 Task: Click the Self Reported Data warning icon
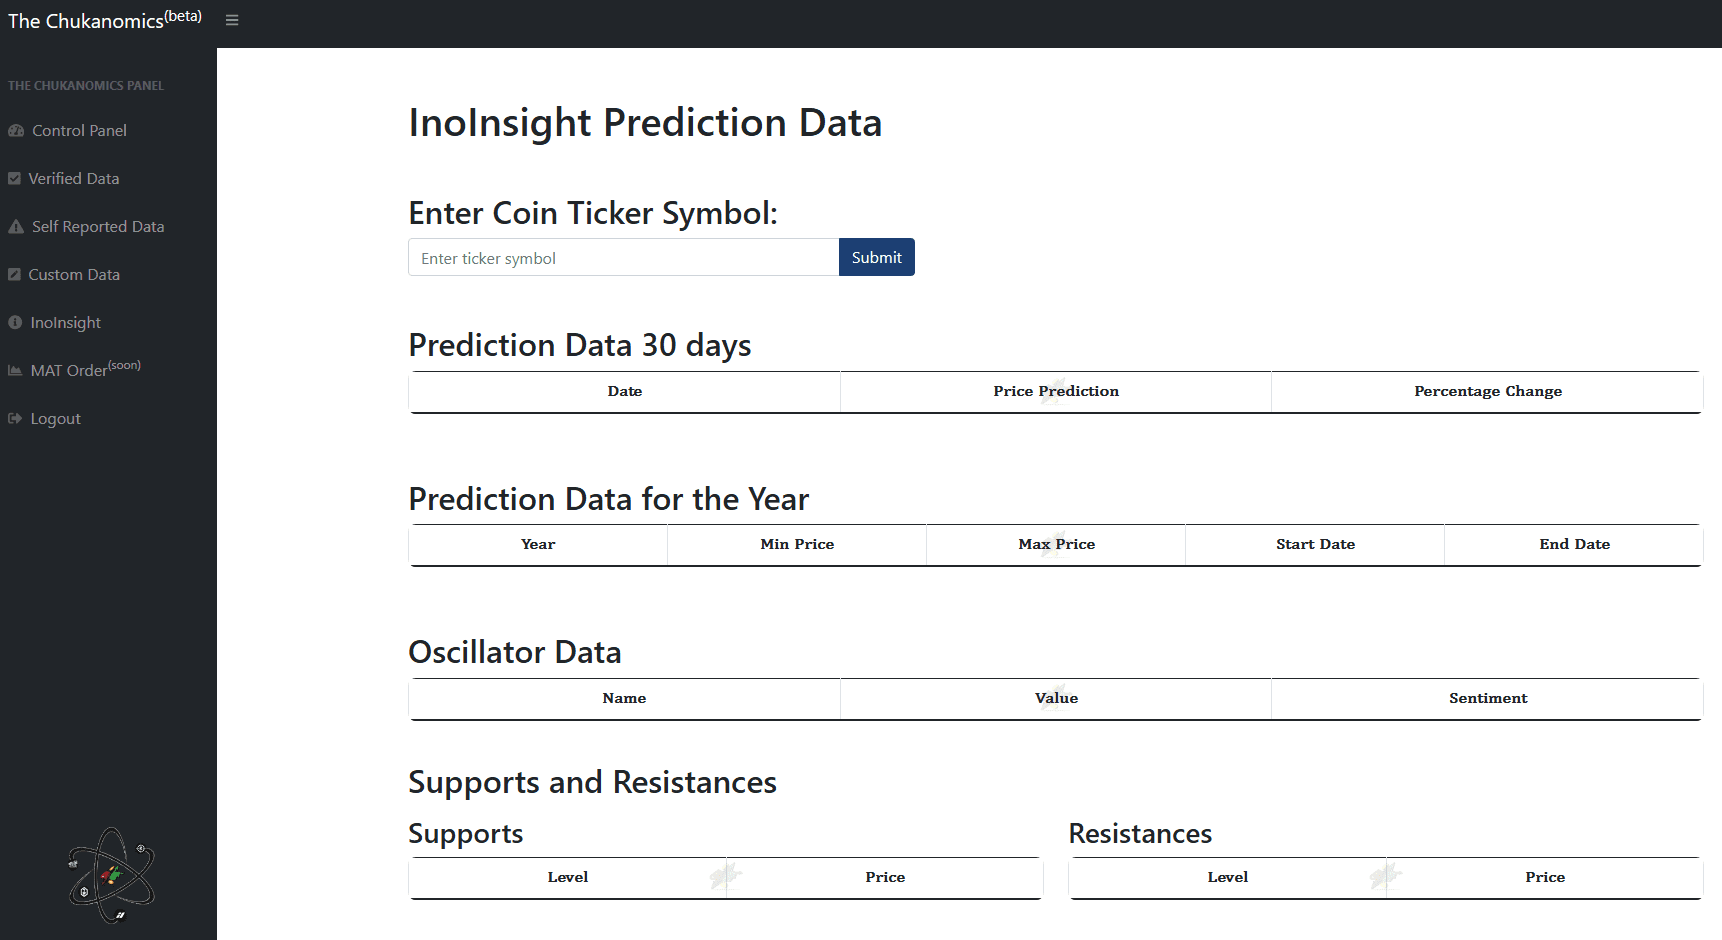pos(16,227)
